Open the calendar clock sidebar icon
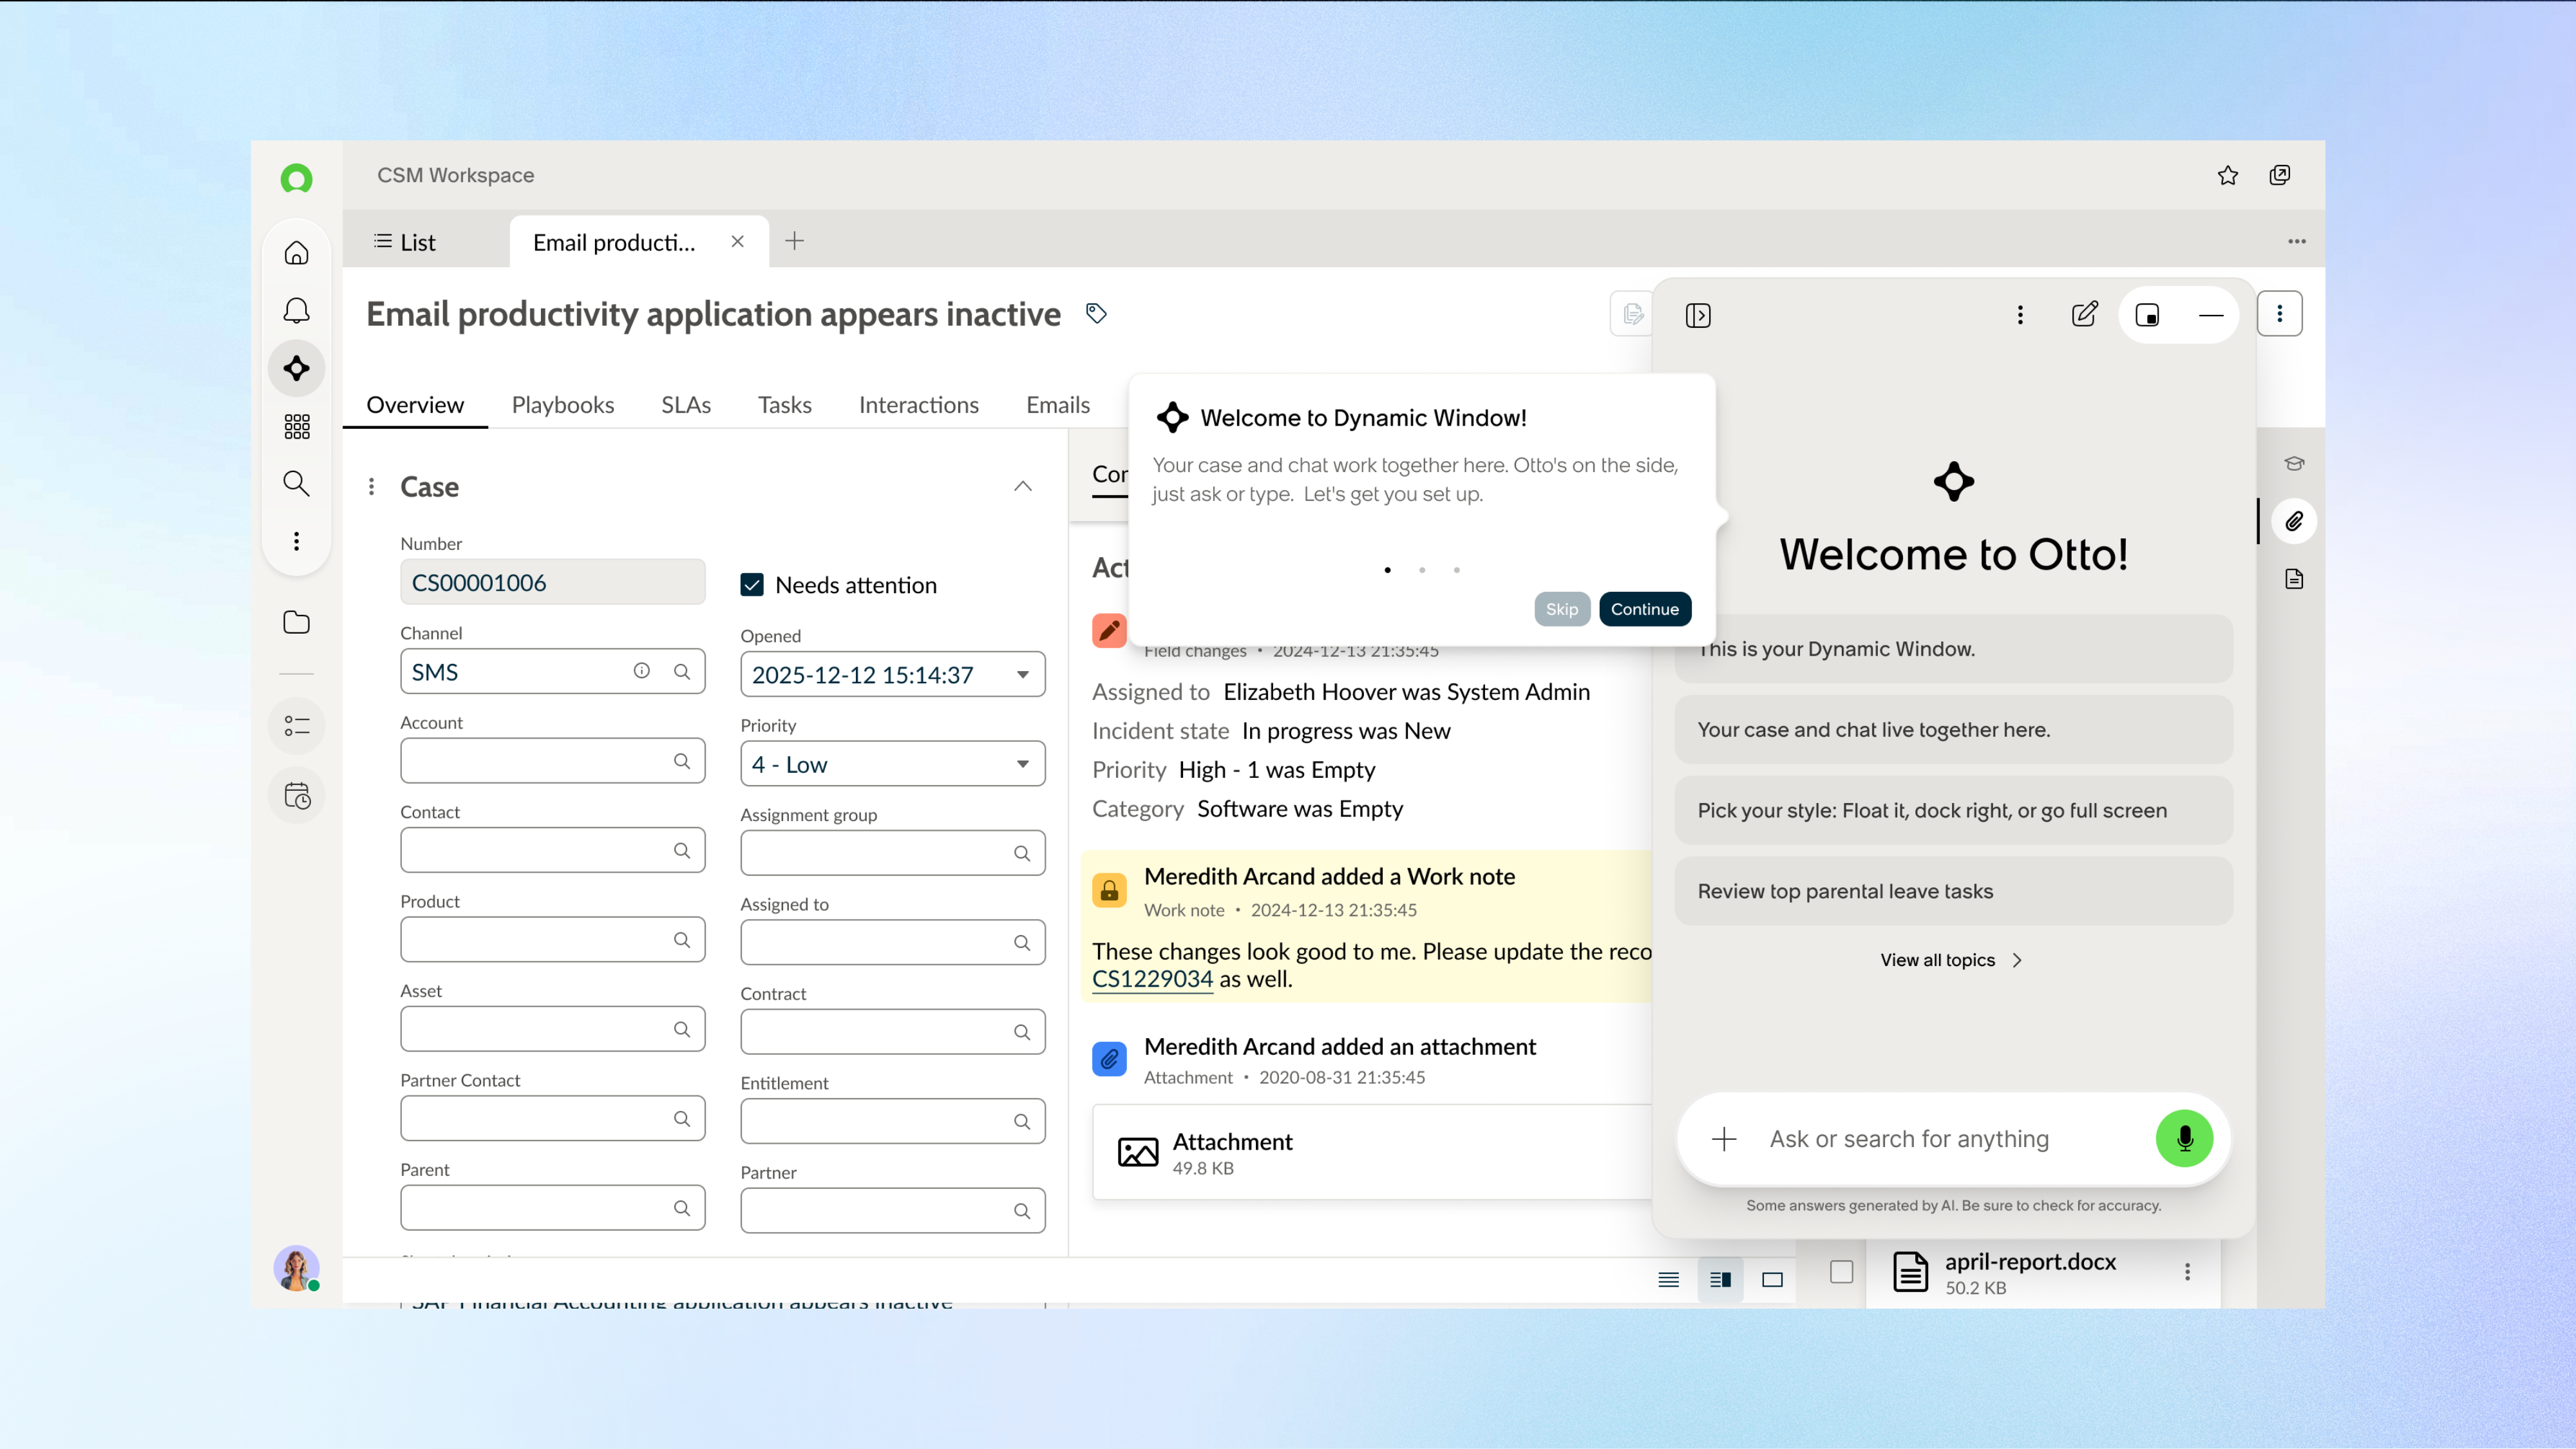Screen dimensions: 2576x1449 (296, 796)
